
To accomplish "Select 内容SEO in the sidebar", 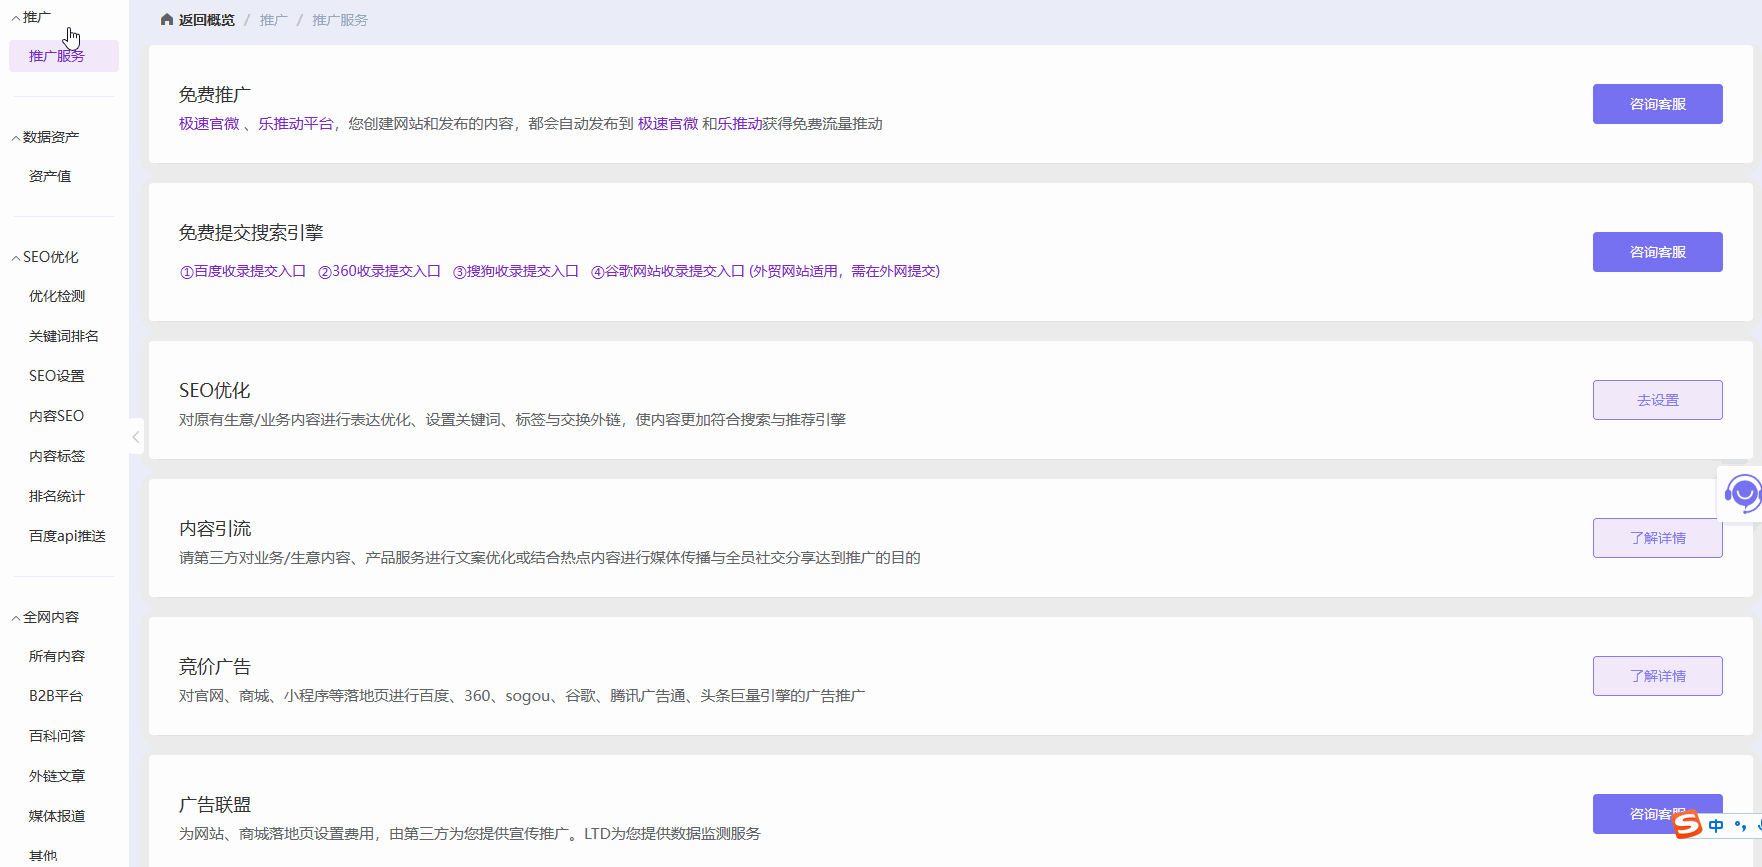I will 57,416.
